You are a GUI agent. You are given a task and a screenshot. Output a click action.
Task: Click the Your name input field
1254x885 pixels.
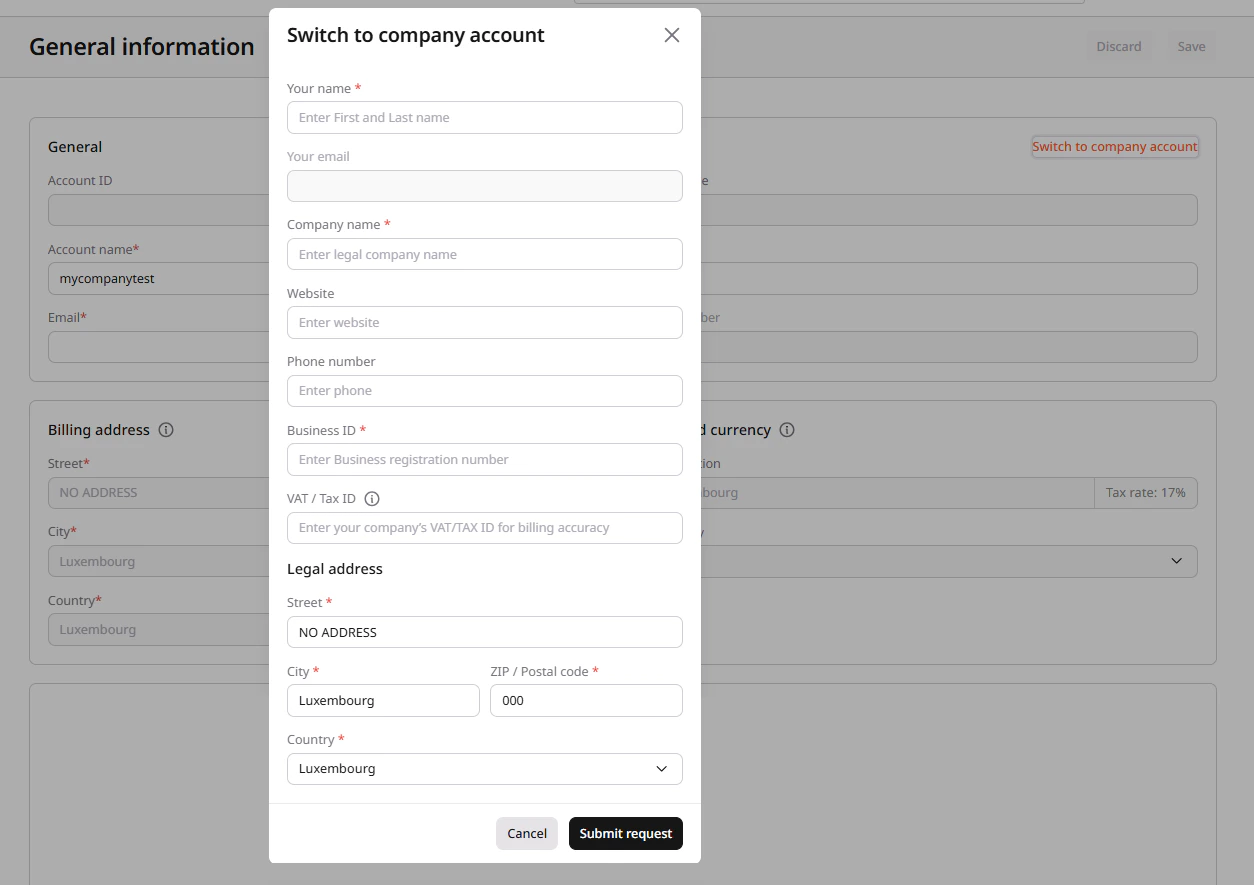(x=484, y=117)
